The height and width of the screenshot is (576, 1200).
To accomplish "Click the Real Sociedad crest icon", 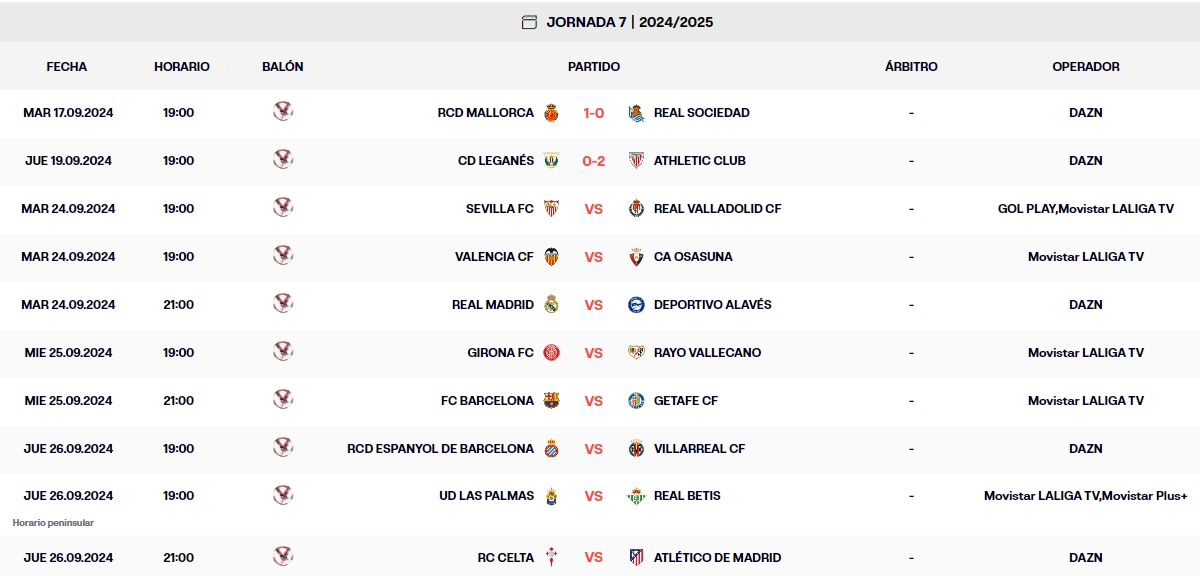I will [636, 113].
